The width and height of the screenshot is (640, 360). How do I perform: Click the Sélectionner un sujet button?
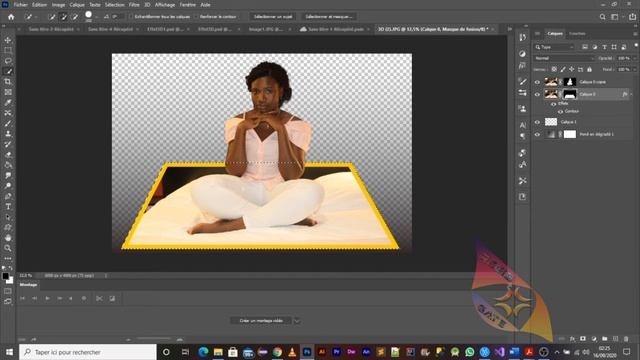273,17
